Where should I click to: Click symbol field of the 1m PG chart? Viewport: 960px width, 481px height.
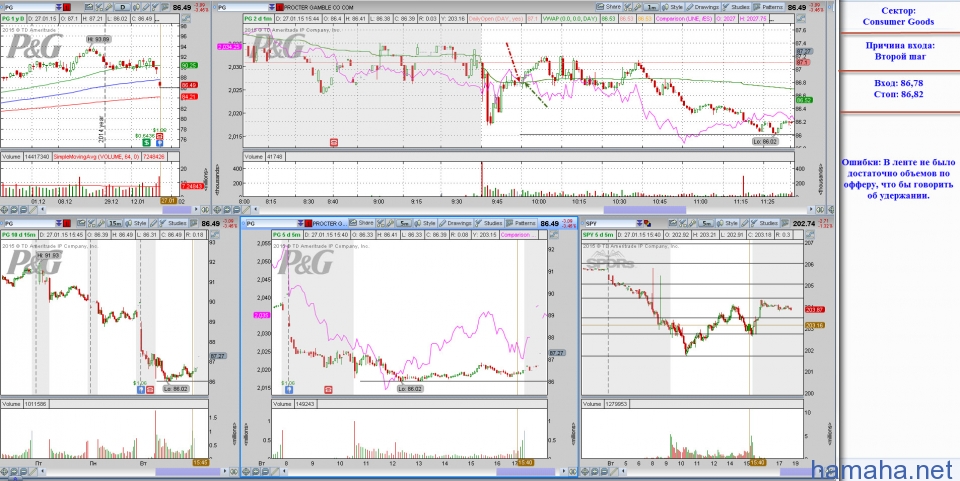(x=242, y=7)
